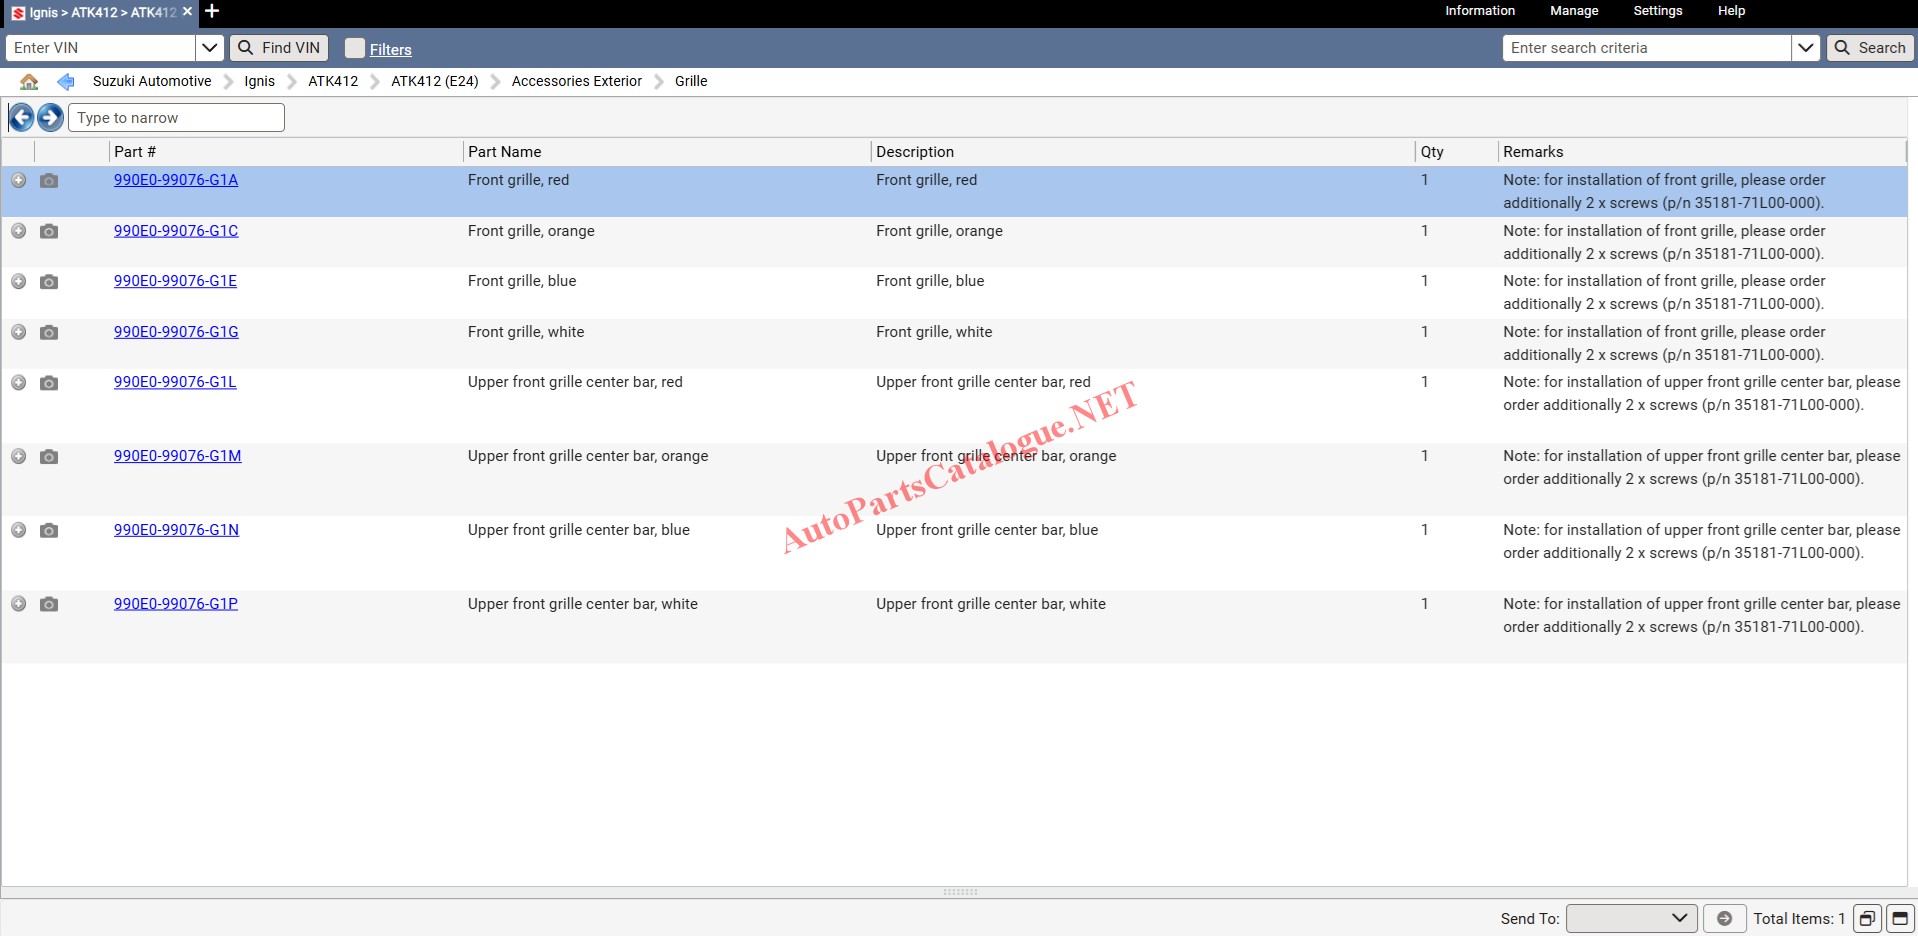Image resolution: width=1918 pixels, height=936 pixels.
Task: Click the blue back arrow in breadcrumb
Action: (66, 82)
